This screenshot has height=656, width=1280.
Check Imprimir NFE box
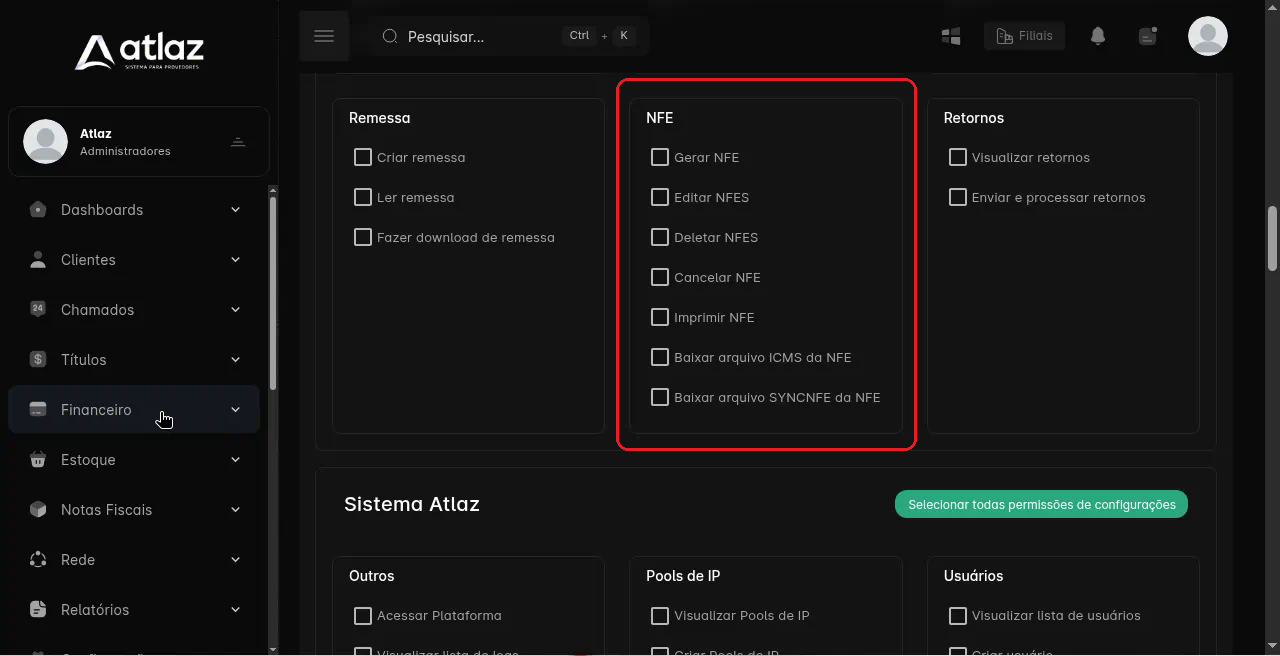[x=660, y=317]
